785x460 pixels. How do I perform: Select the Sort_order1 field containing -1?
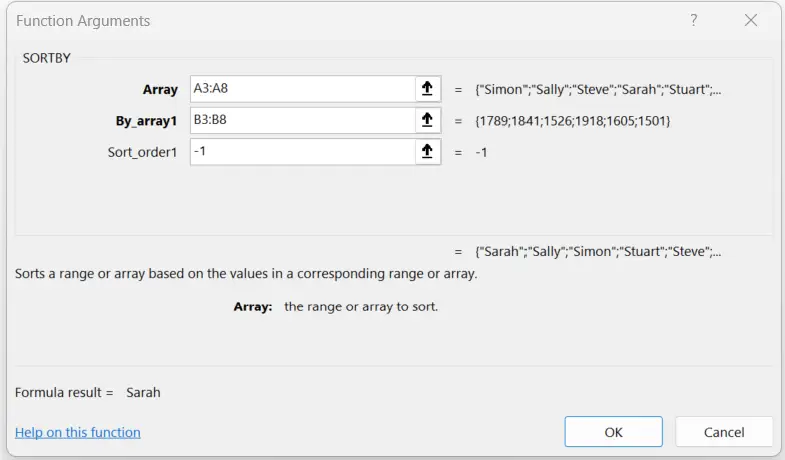pyautogui.click(x=303, y=152)
